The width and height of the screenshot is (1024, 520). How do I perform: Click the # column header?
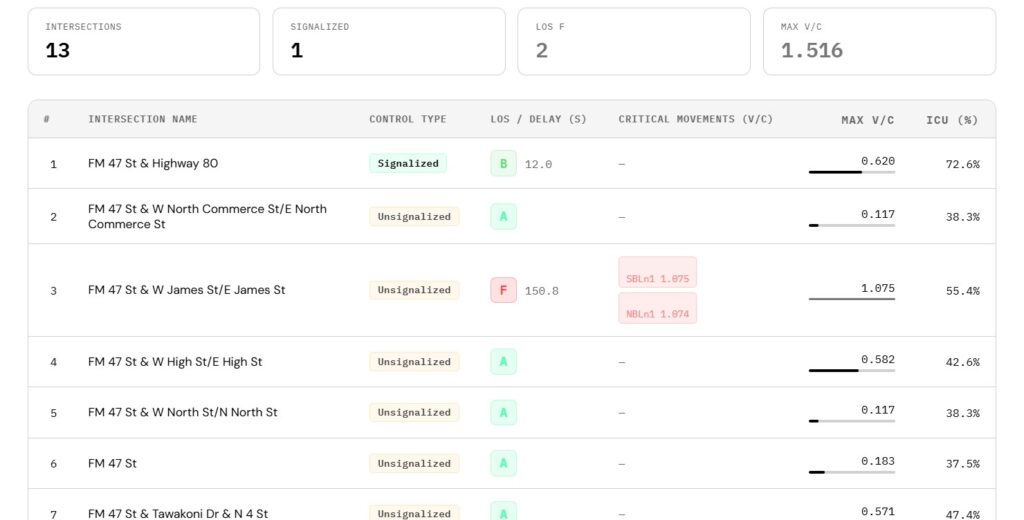[x=46, y=119]
